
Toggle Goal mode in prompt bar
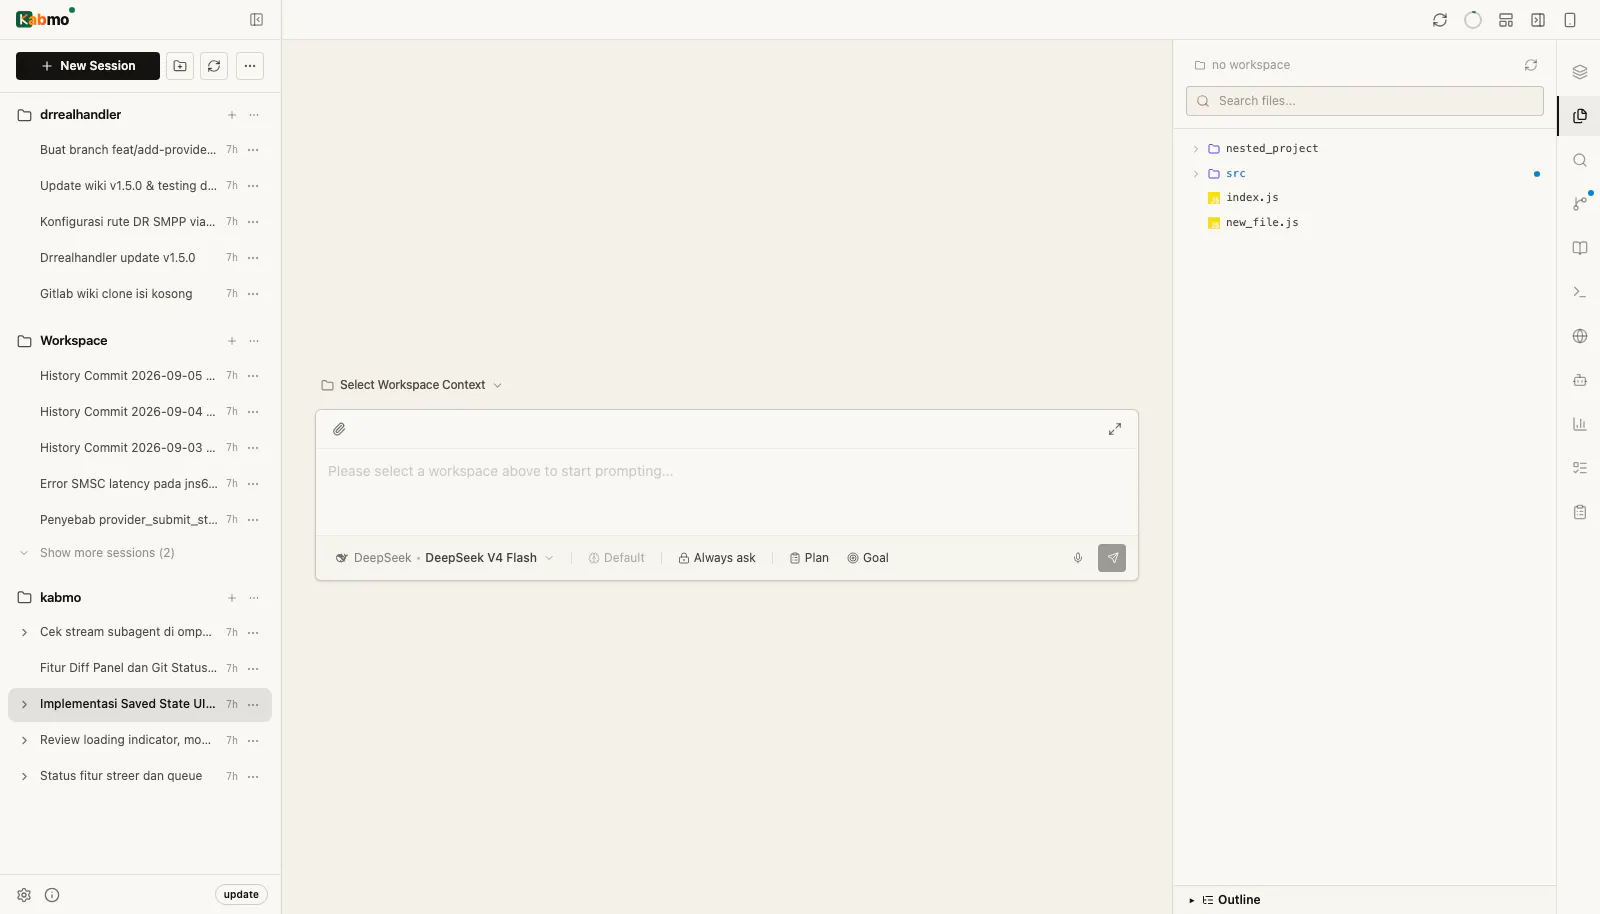[868, 558]
